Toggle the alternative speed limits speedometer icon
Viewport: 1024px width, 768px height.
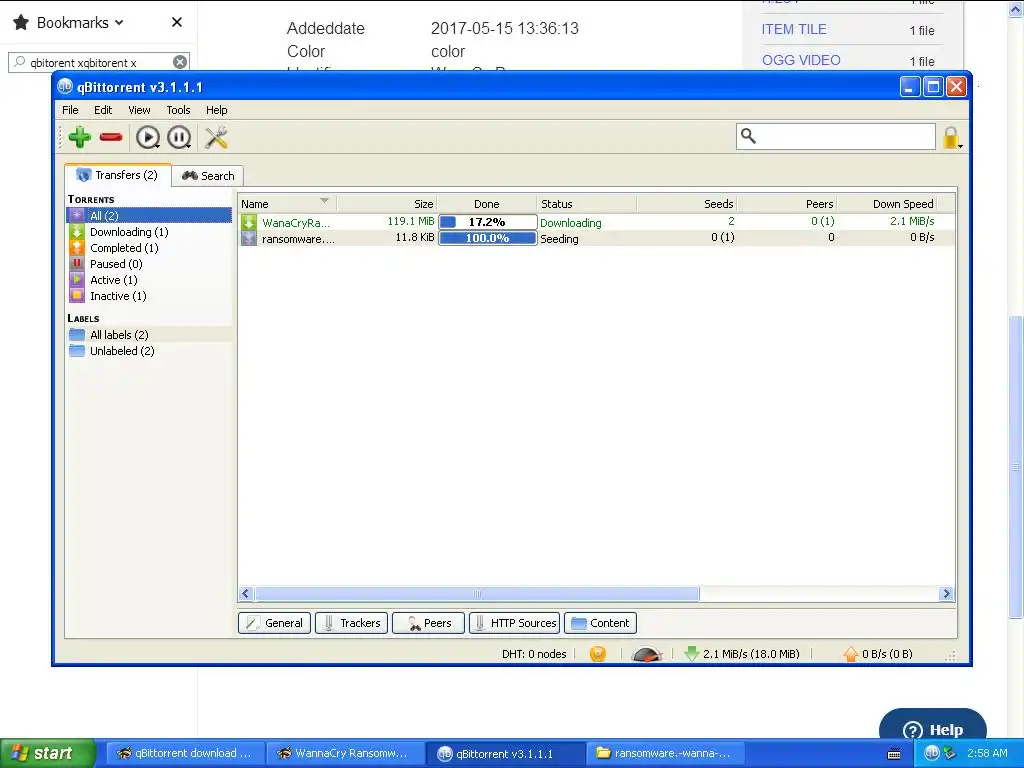(x=647, y=654)
